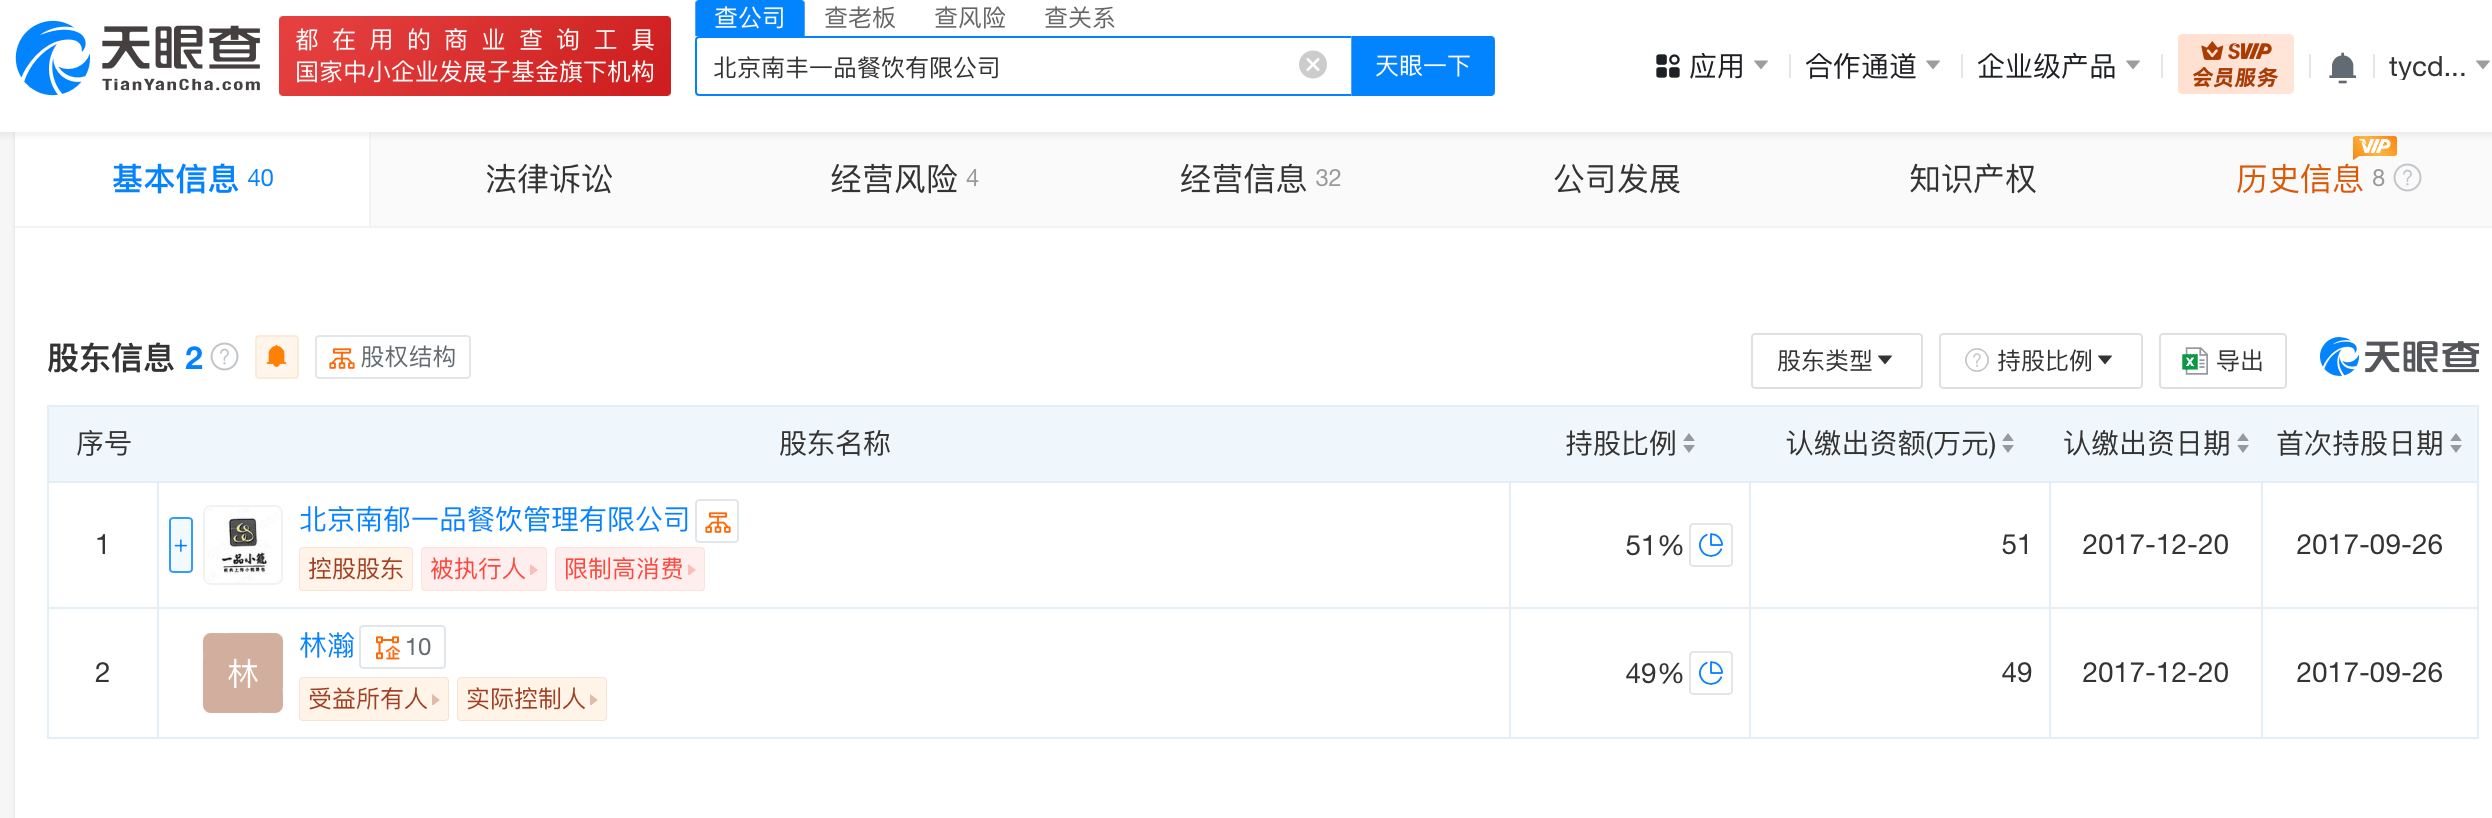Open pie chart for 51% shareholding
This screenshot has width=2492, height=818.
click(1711, 545)
